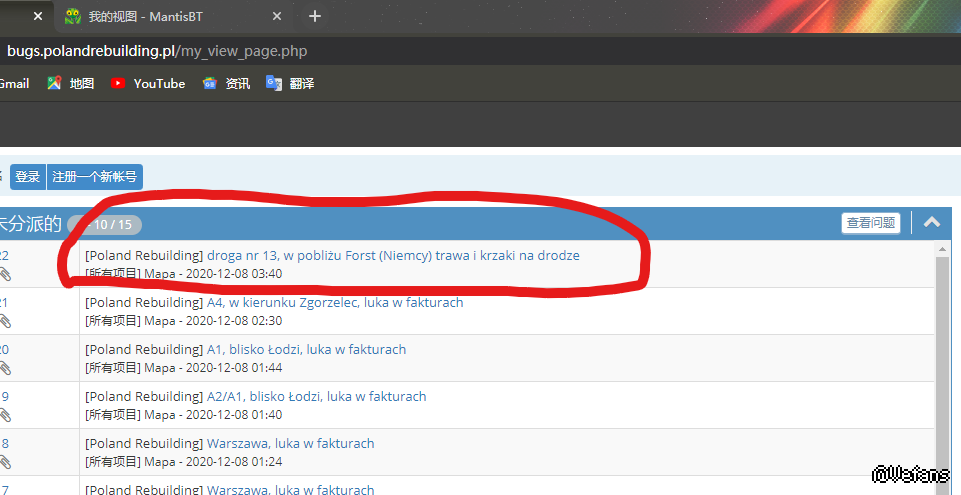
Task: Click the issue list scrollbar up arrow
Action: [944, 249]
